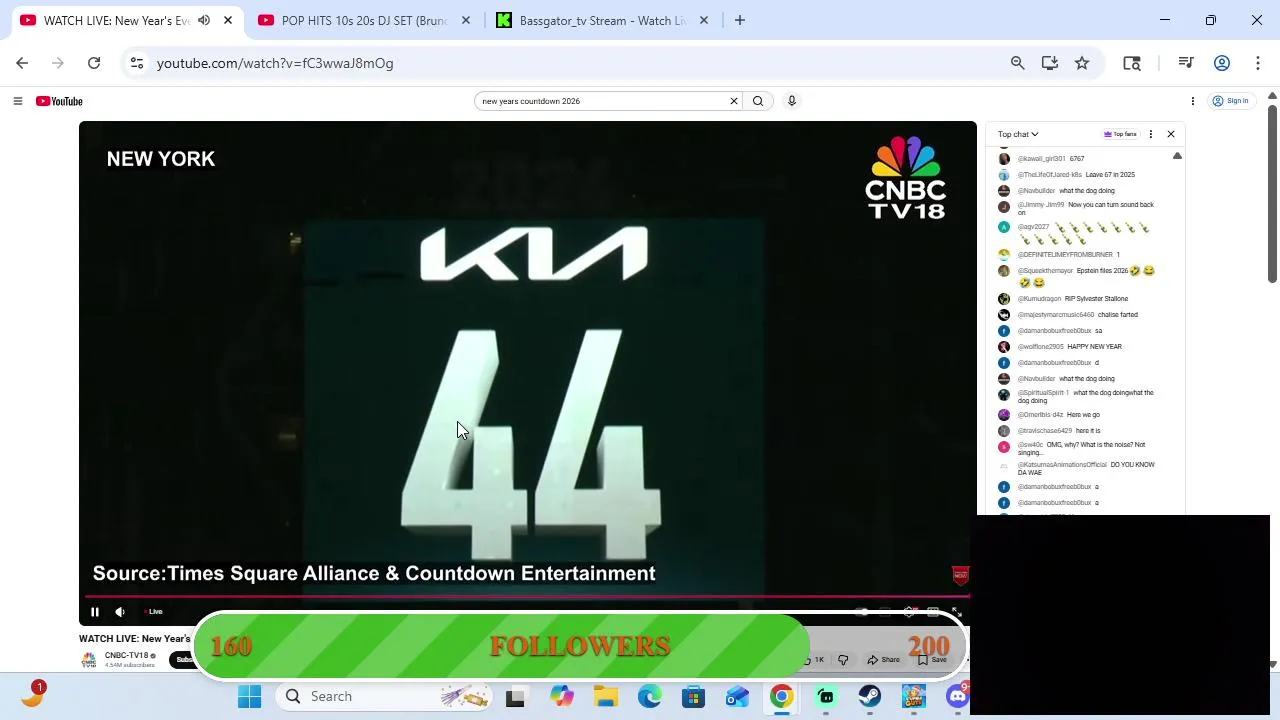Toggle the autoplay switch in player
The width and height of the screenshot is (1280, 720).
(x=862, y=612)
